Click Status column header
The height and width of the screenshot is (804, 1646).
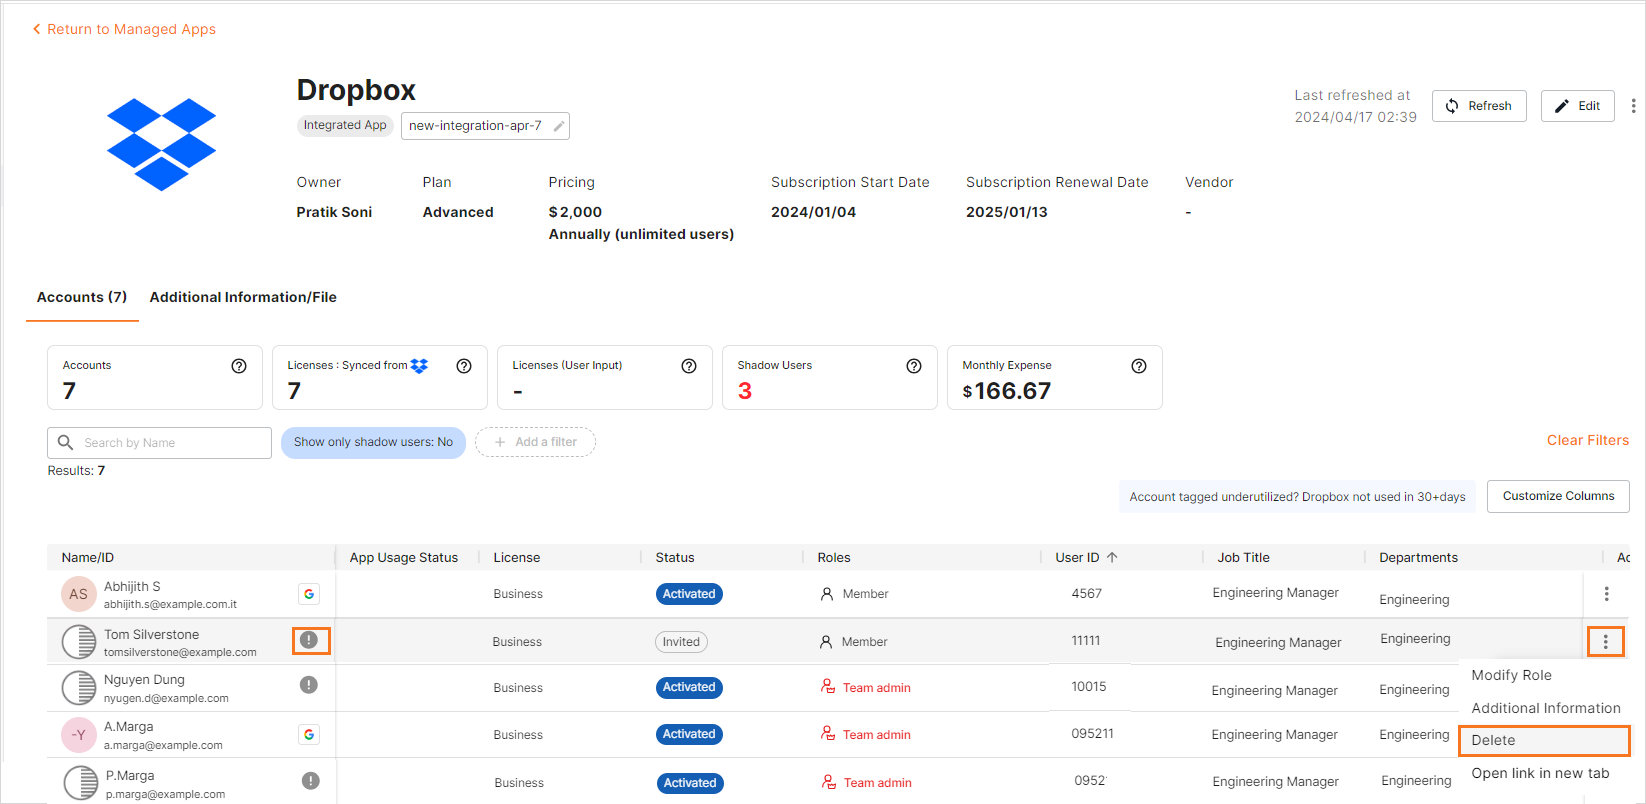[675, 557]
